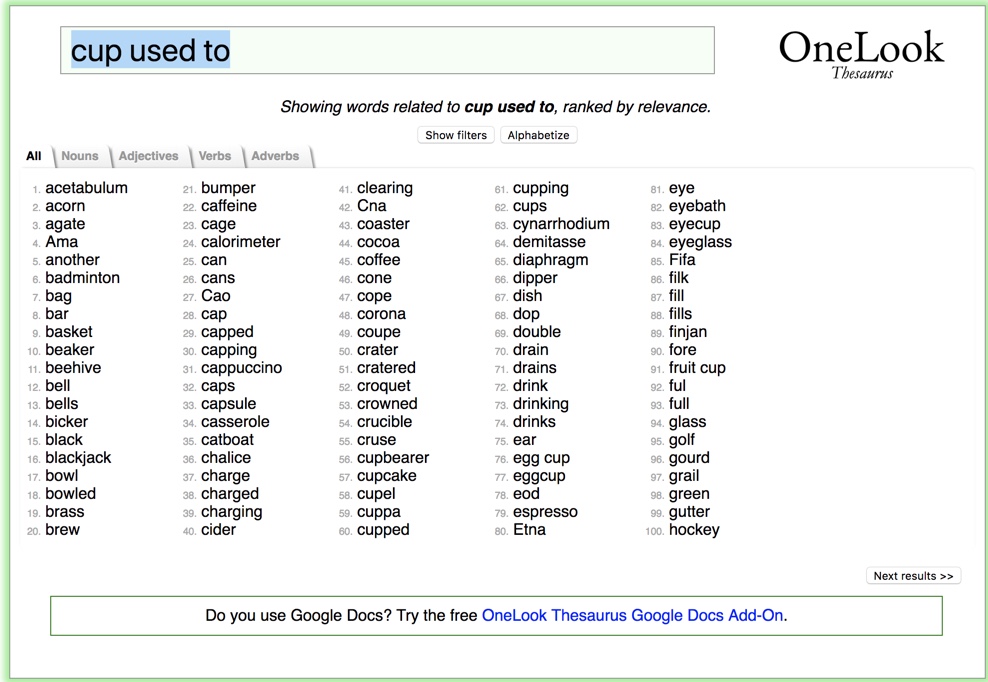The height and width of the screenshot is (682, 988).
Task: Go to Next results page
Action: (x=913, y=575)
